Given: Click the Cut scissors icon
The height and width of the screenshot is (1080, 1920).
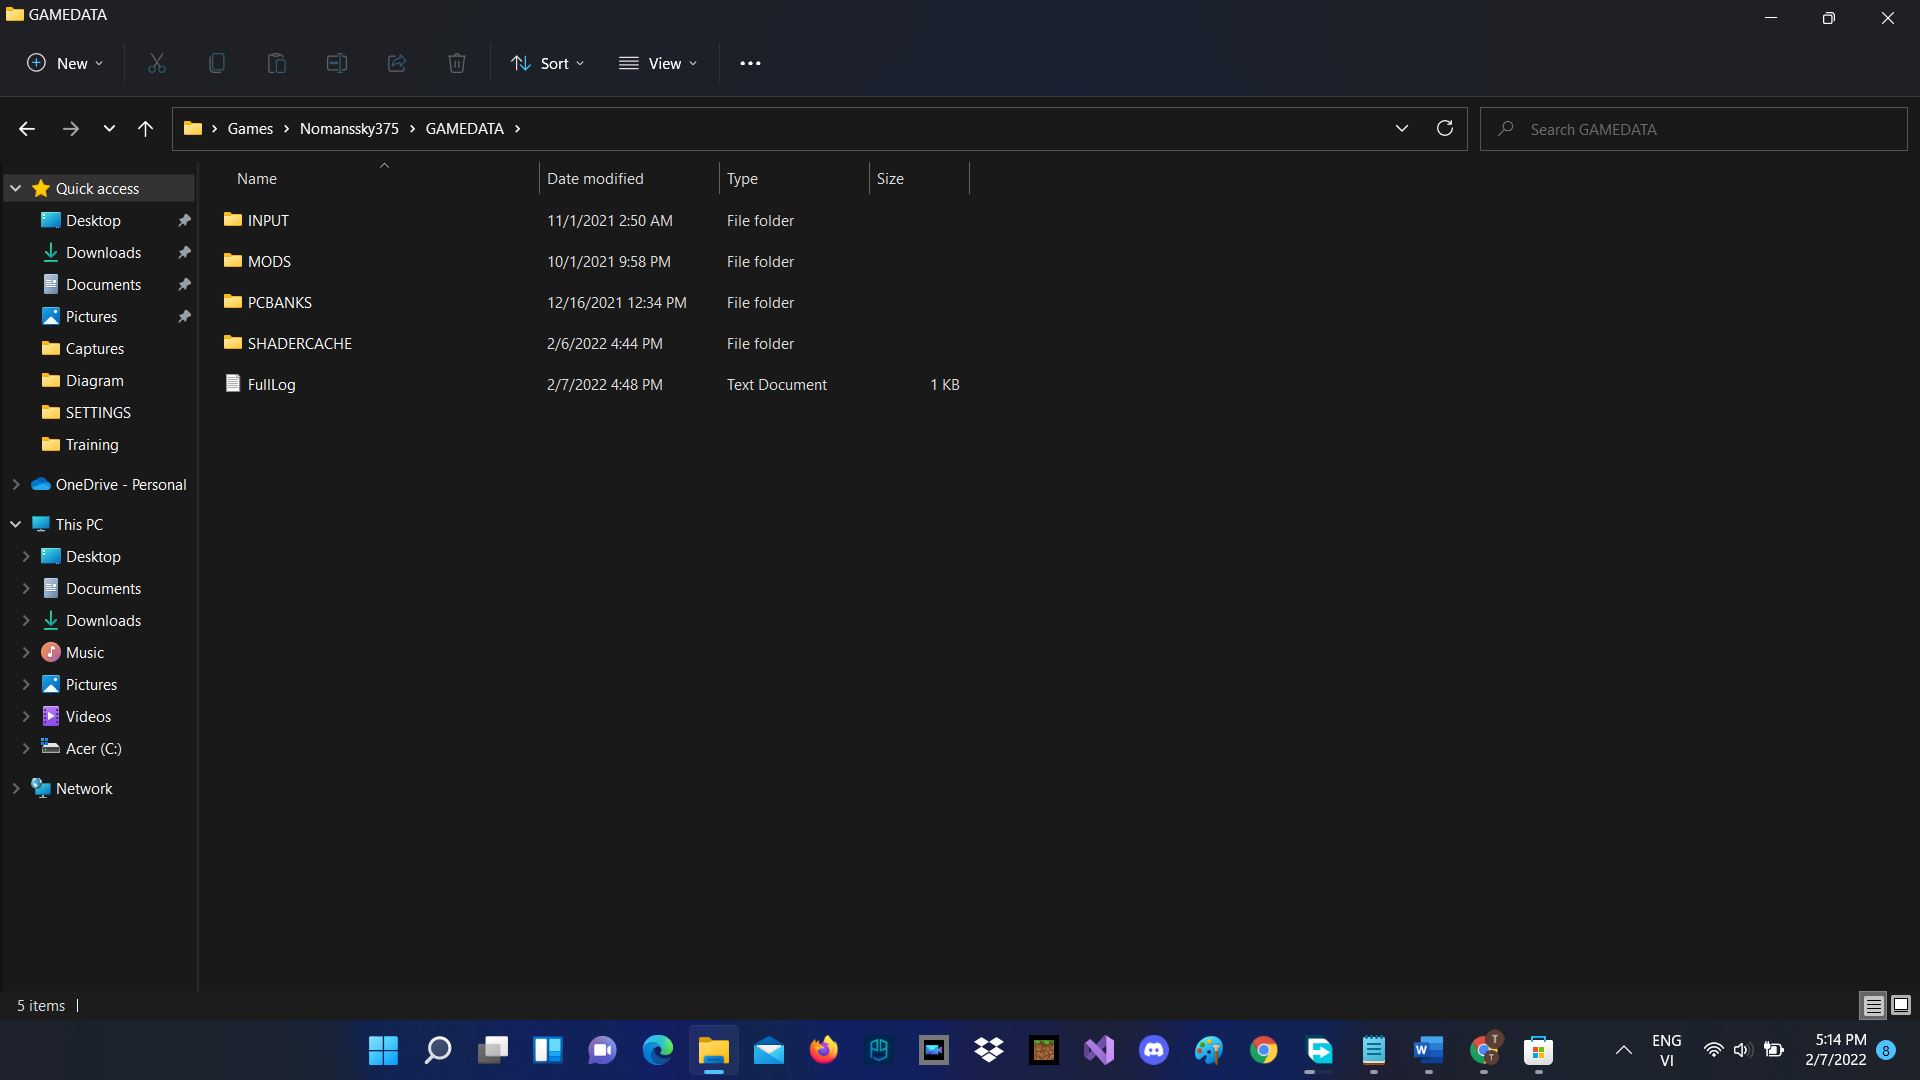Looking at the screenshot, I should pos(157,63).
